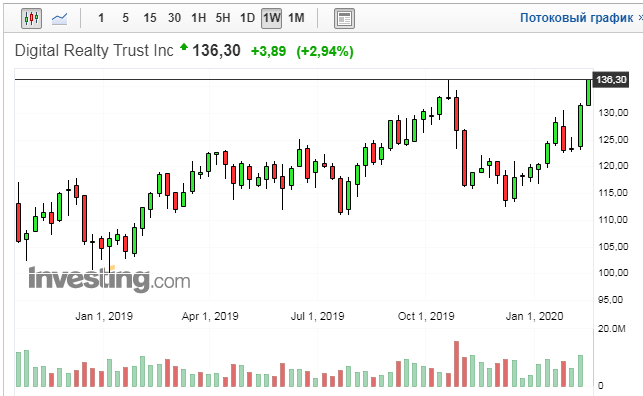Choose the 30 minute interval
Viewport: 643px width, 396px height.
point(174,18)
